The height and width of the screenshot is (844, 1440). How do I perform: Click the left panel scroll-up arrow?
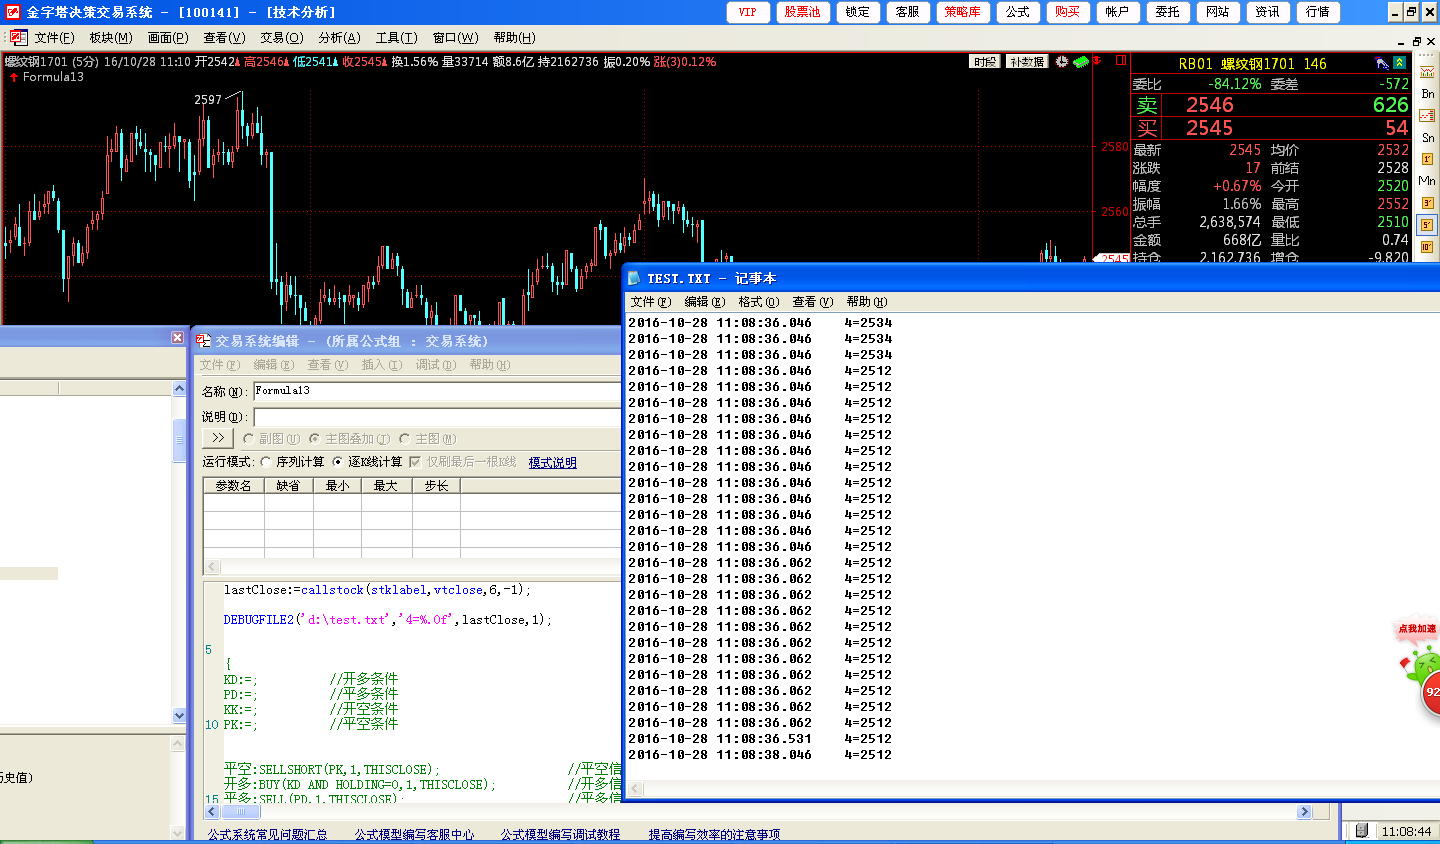pyautogui.click(x=179, y=388)
